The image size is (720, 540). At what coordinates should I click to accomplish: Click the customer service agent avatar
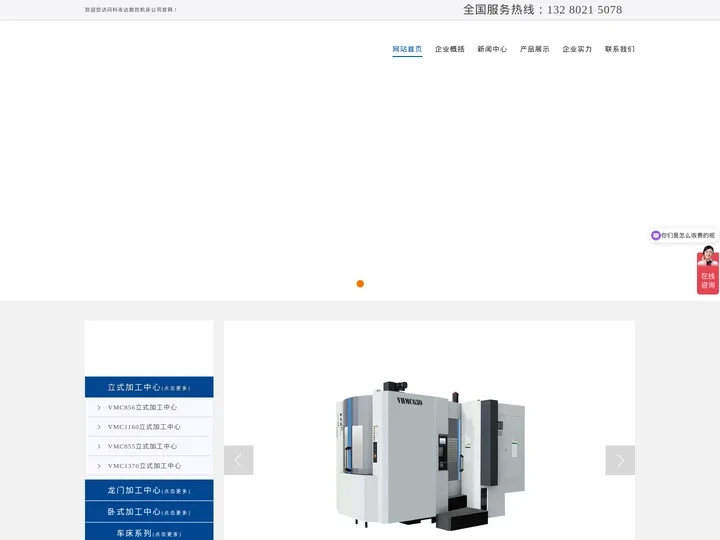click(708, 256)
